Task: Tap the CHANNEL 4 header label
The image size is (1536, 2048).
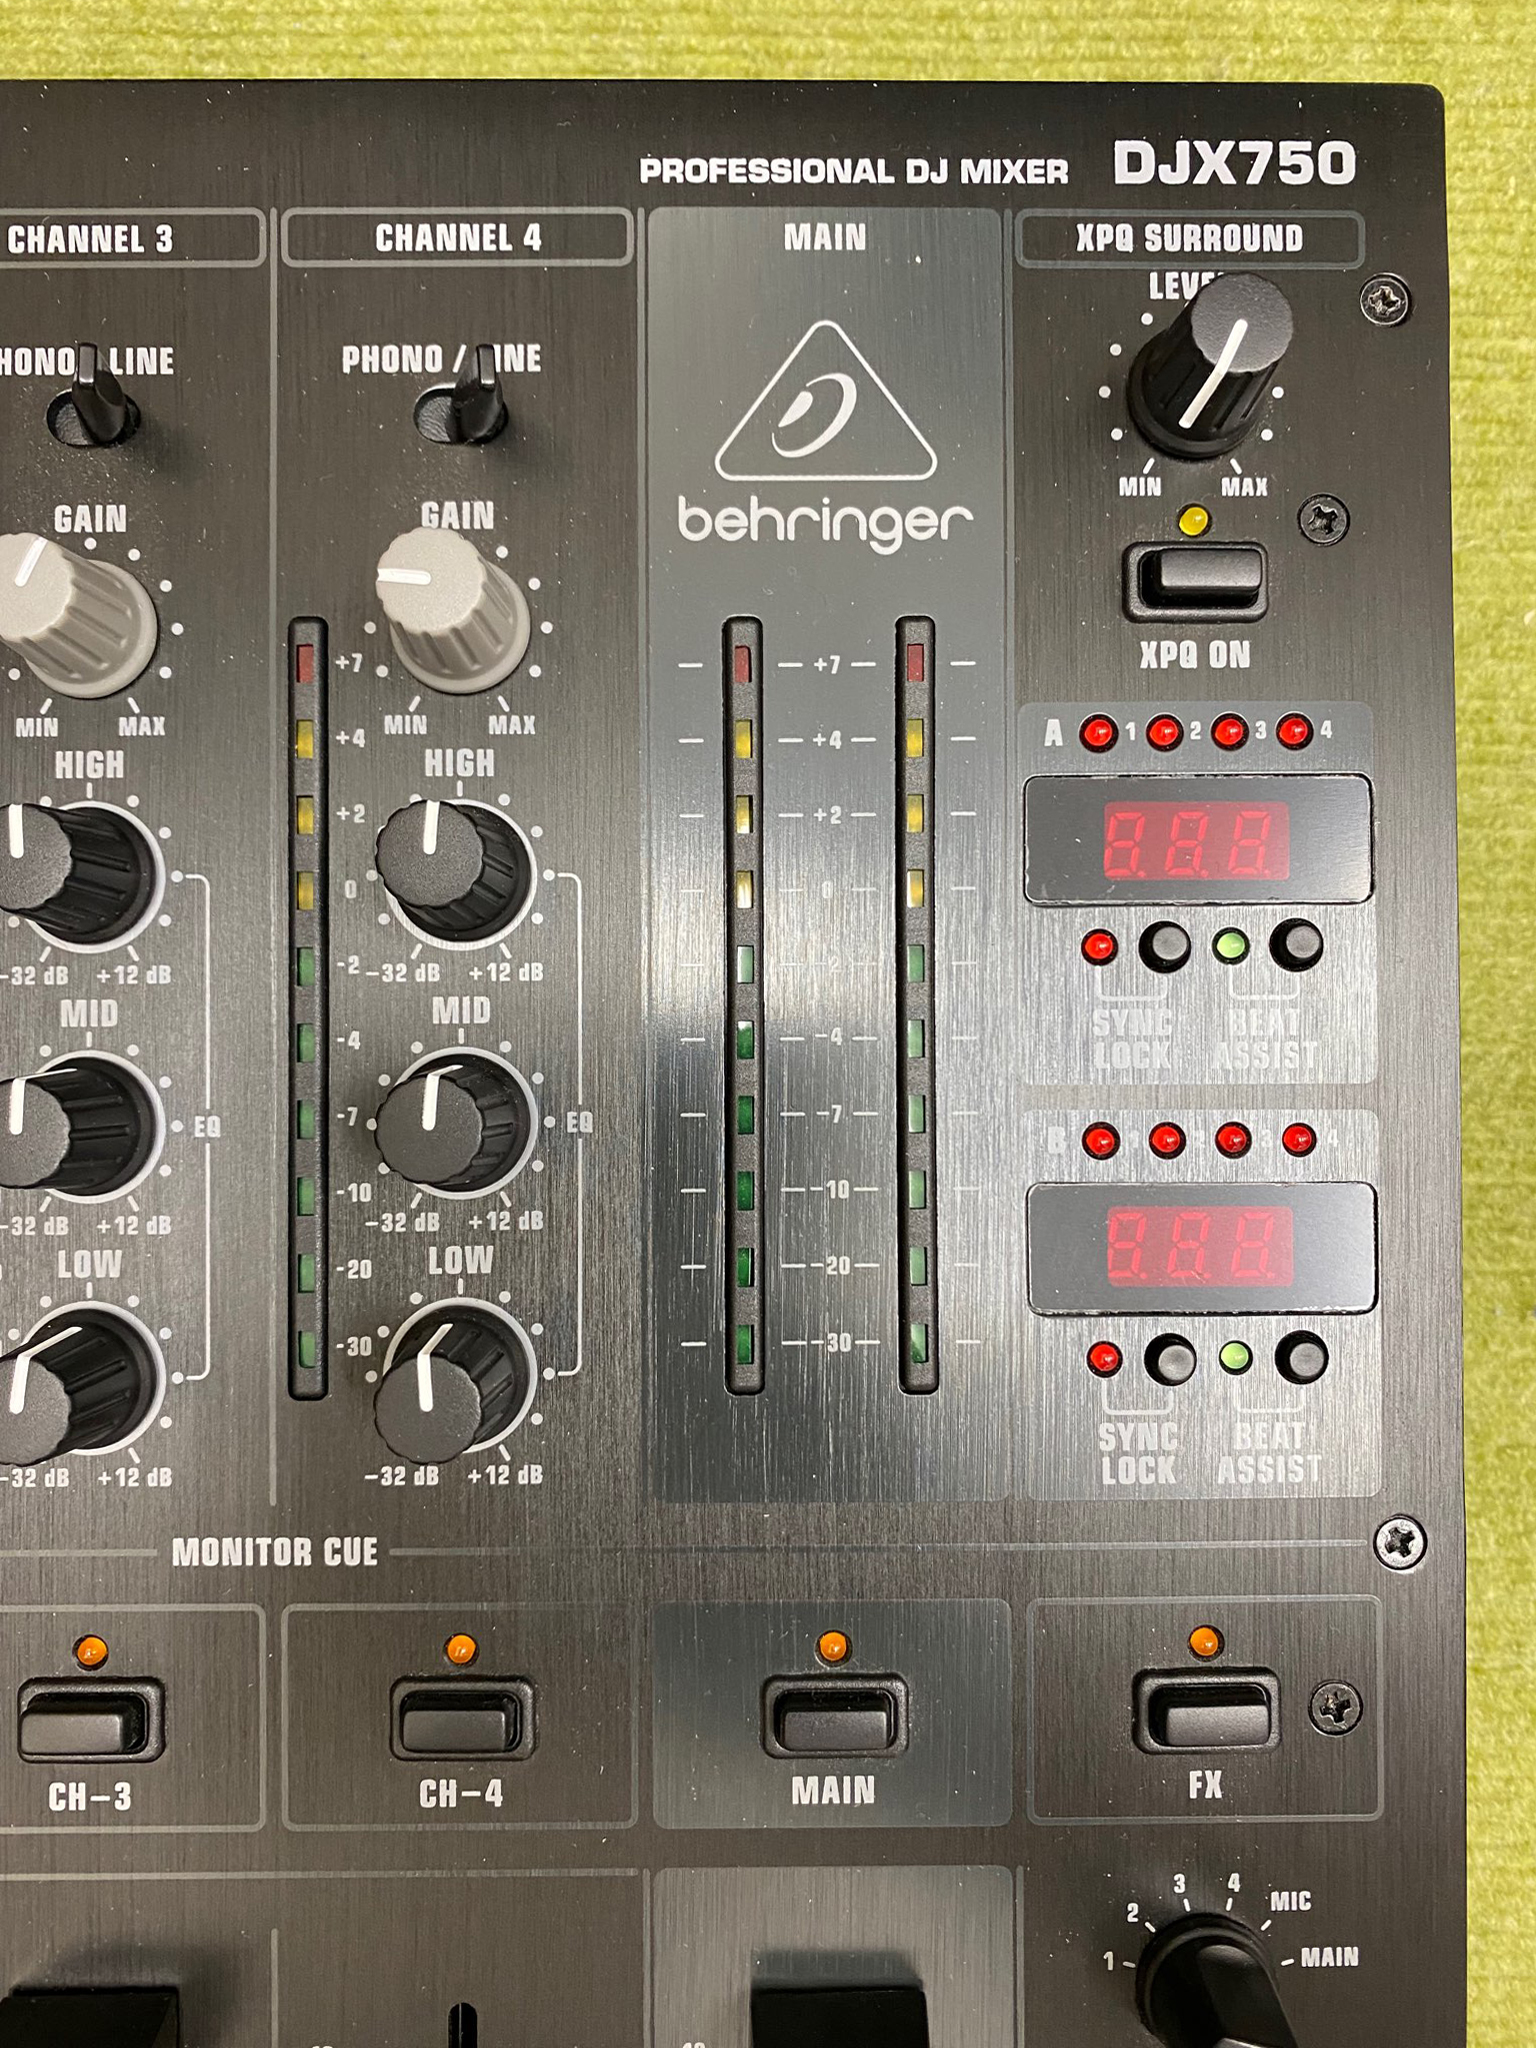Action: click(458, 238)
